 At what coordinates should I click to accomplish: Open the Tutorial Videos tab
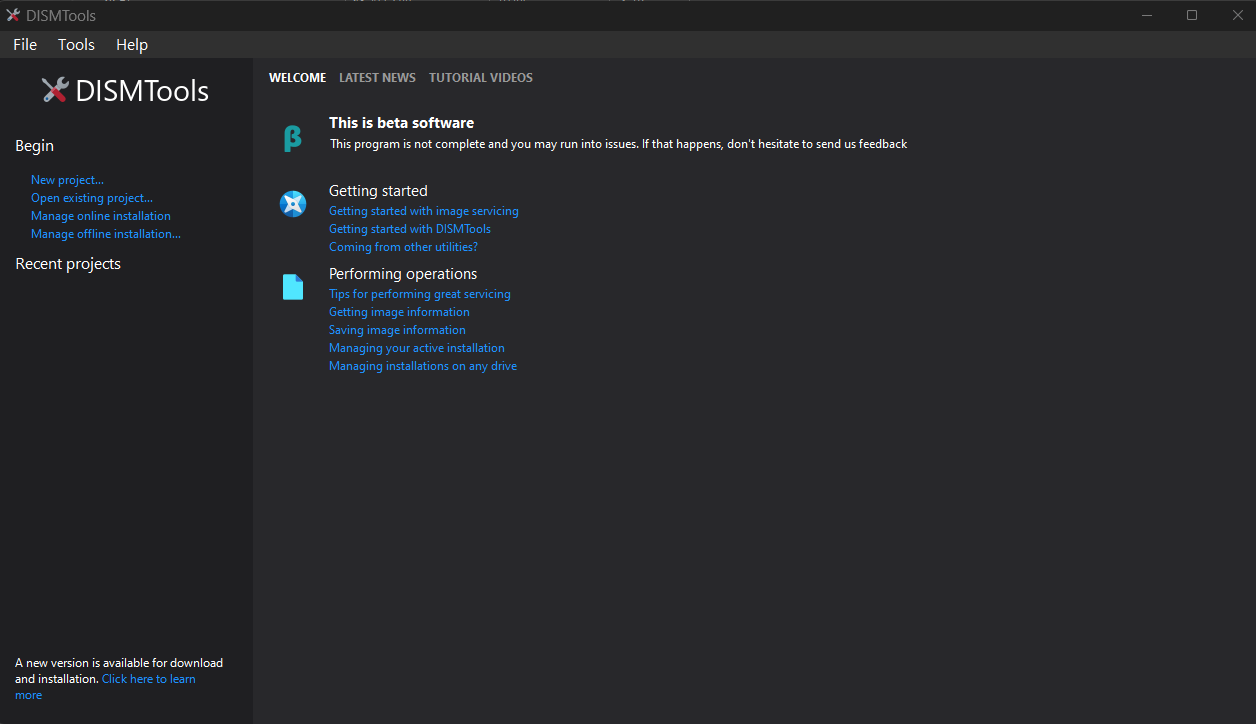(x=481, y=78)
